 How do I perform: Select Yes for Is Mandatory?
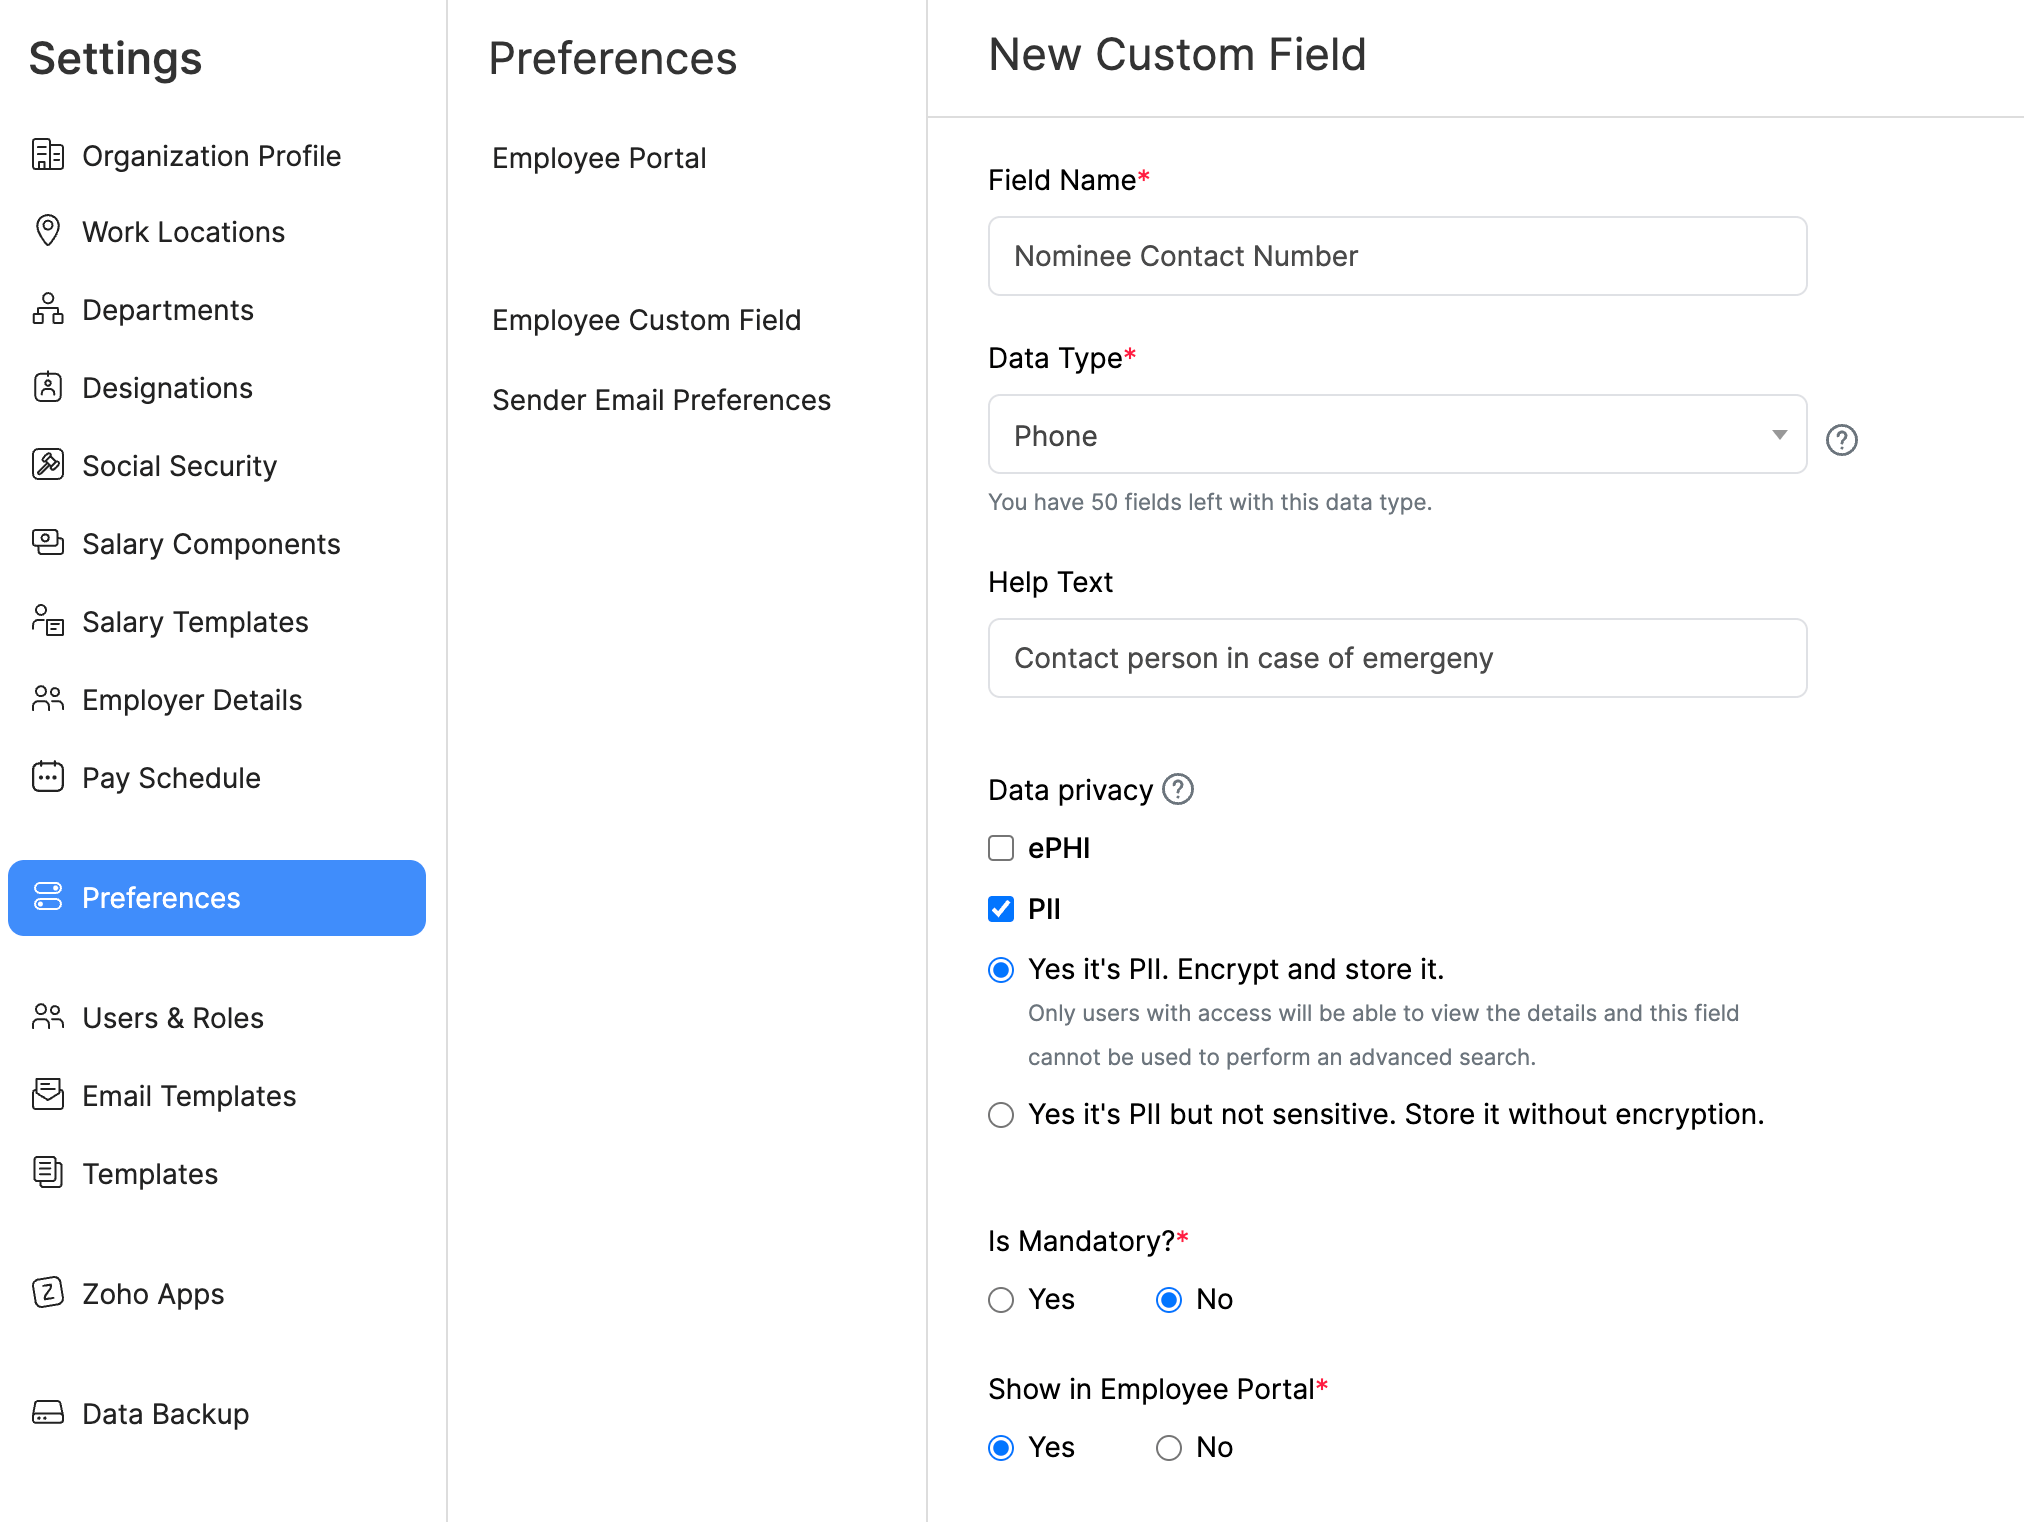tap(1002, 1298)
